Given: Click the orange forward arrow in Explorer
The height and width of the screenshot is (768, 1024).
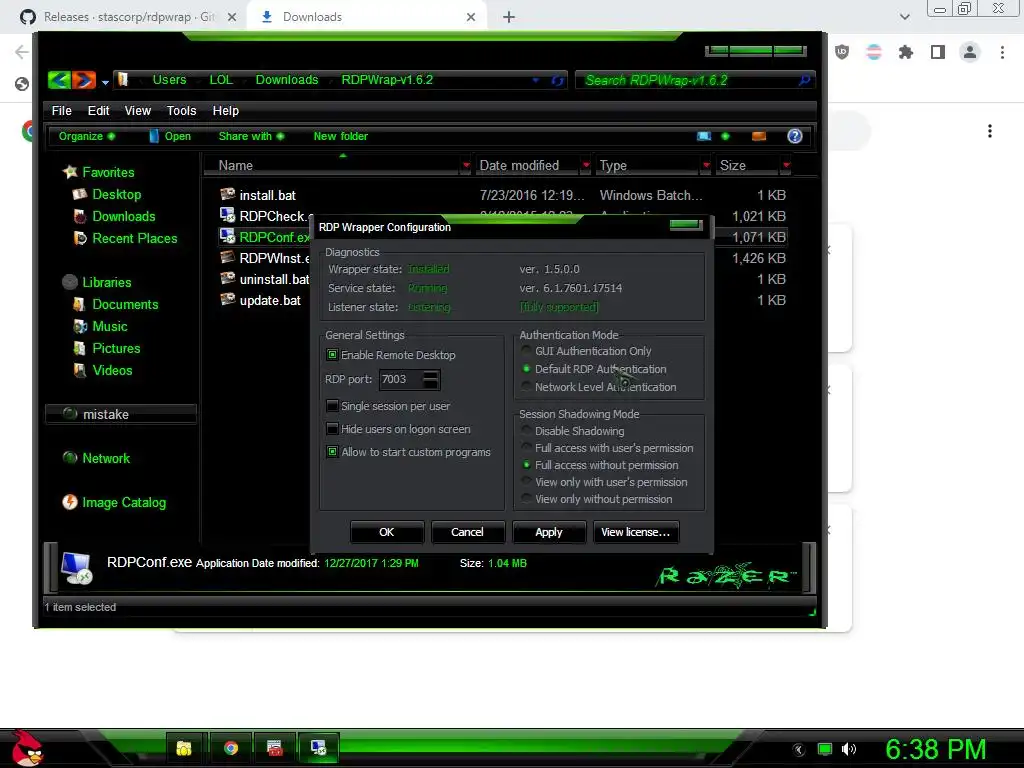Looking at the screenshot, I should (x=84, y=80).
